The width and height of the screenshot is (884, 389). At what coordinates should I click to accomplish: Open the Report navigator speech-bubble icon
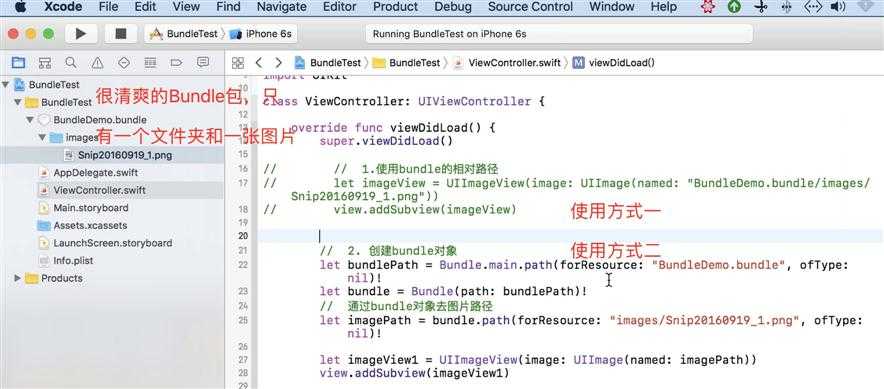[203, 63]
